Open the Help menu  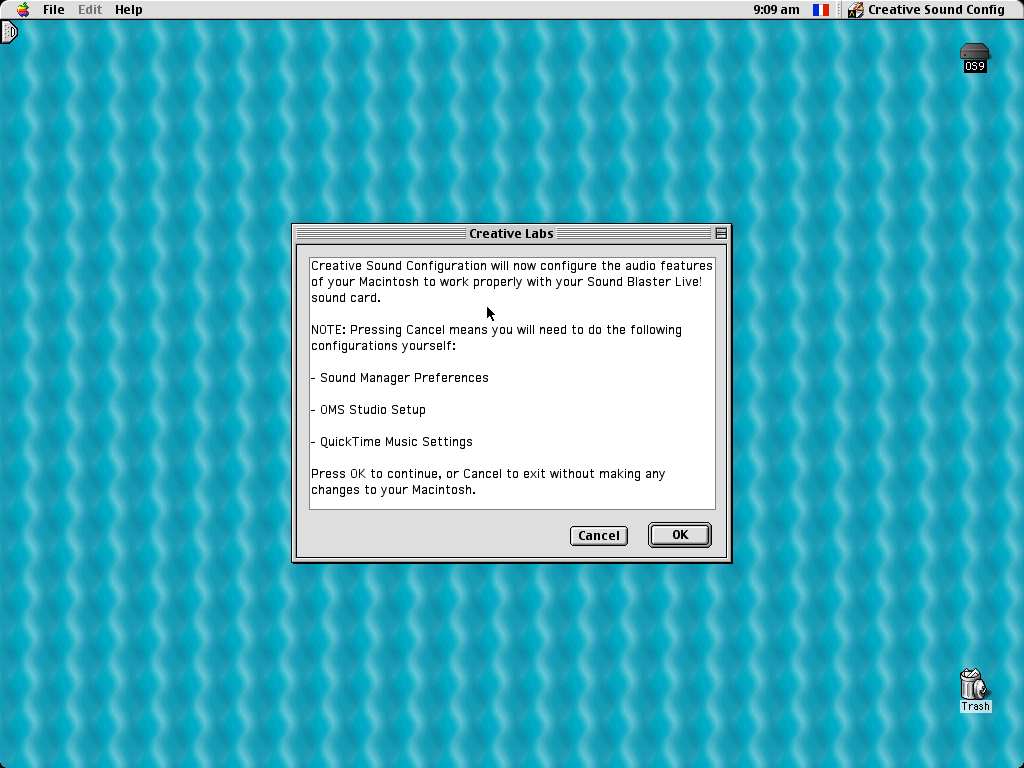129,10
